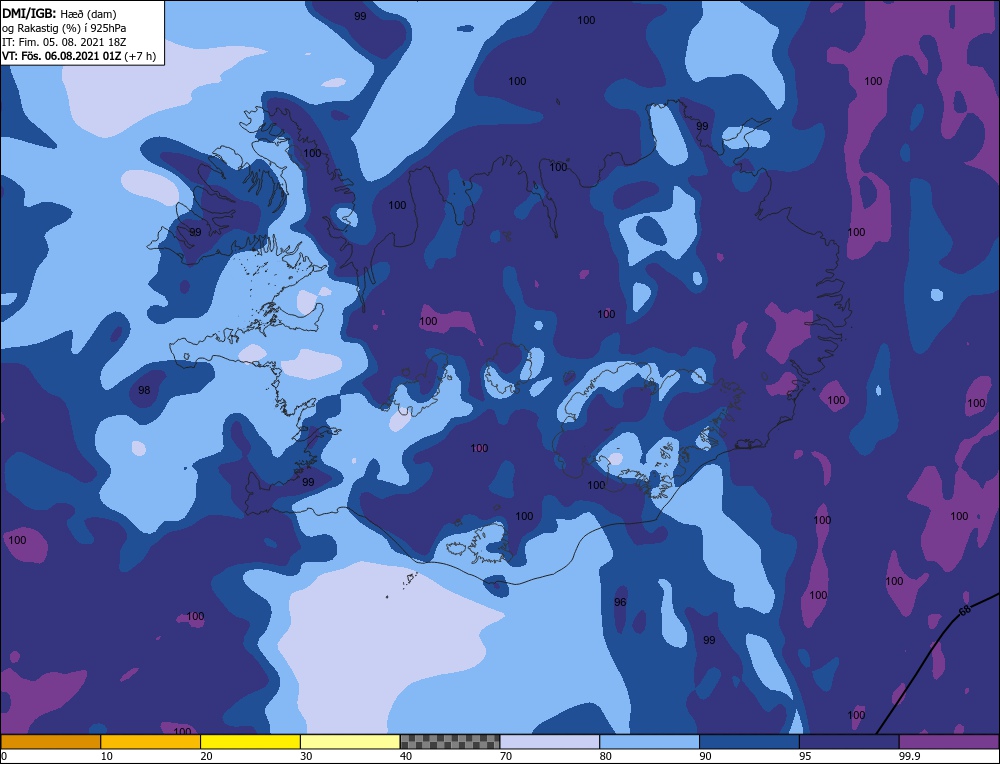Click the '70' legend scale label

(506, 756)
